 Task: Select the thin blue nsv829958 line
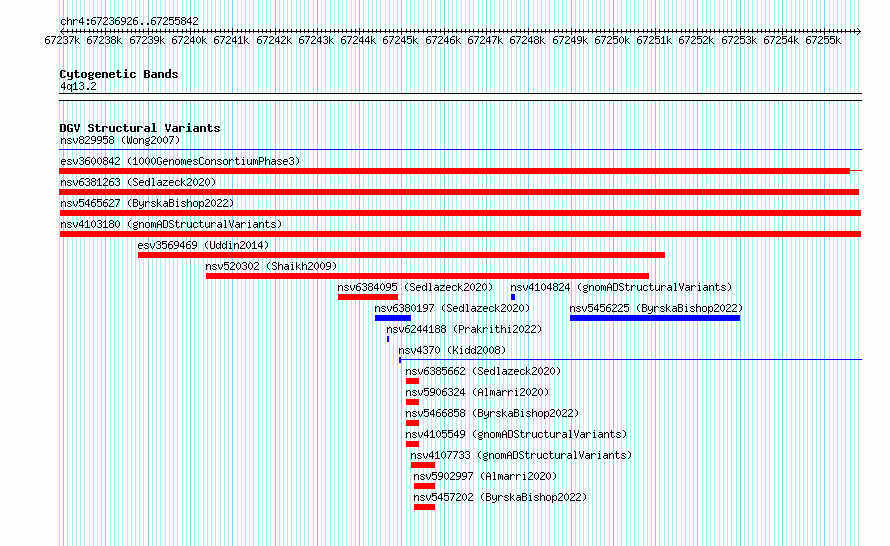(x=460, y=150)
